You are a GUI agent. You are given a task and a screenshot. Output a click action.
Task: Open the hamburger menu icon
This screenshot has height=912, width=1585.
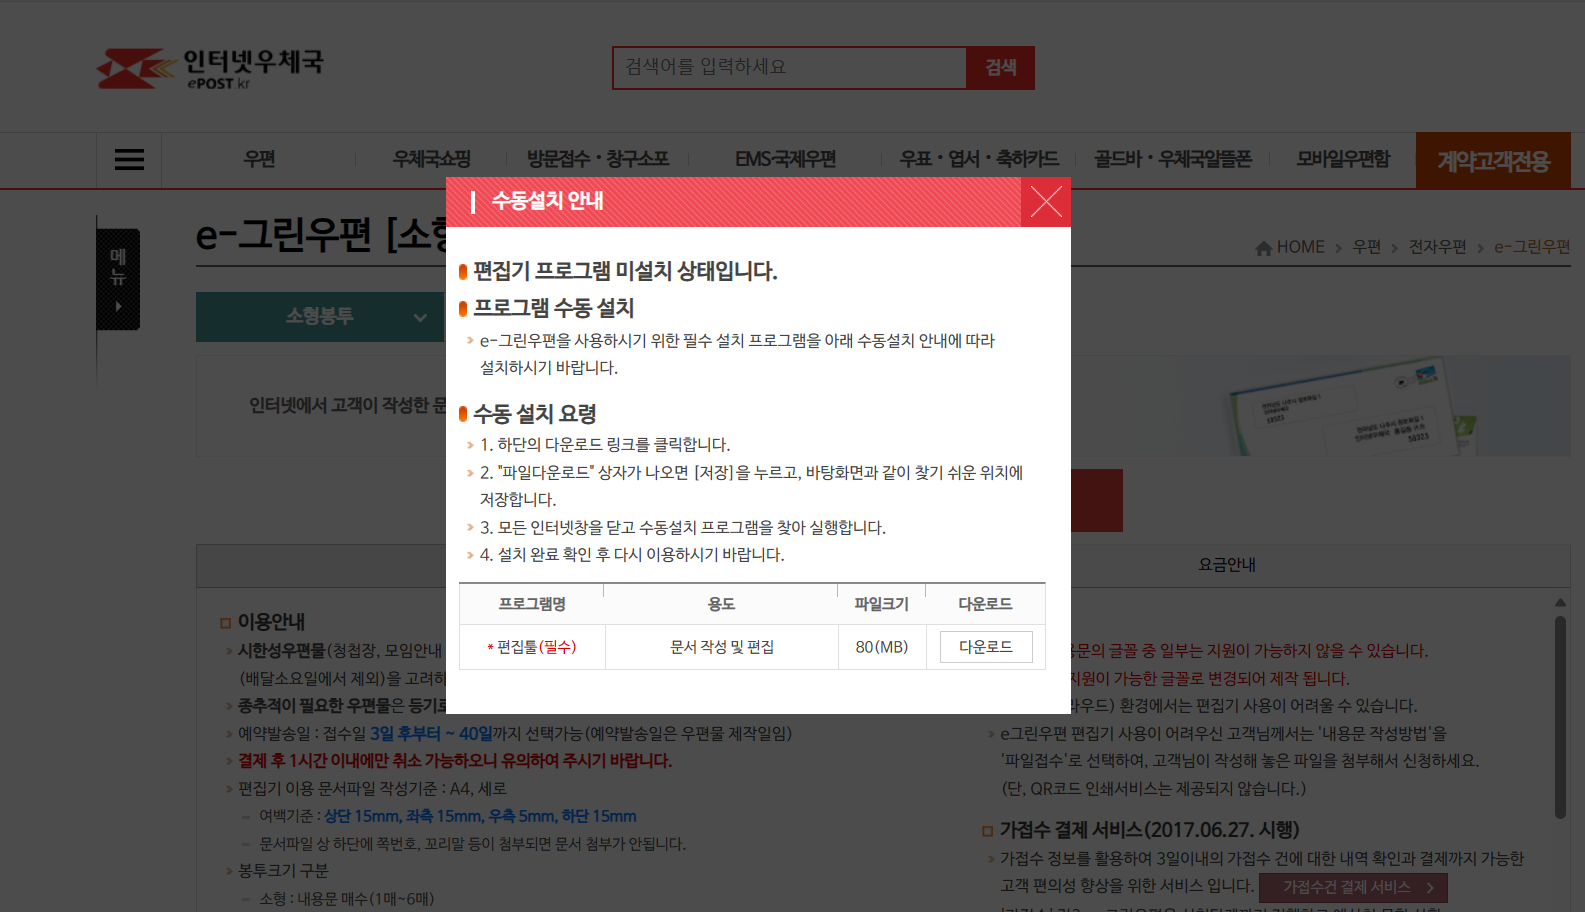click(x=129, y=160)
